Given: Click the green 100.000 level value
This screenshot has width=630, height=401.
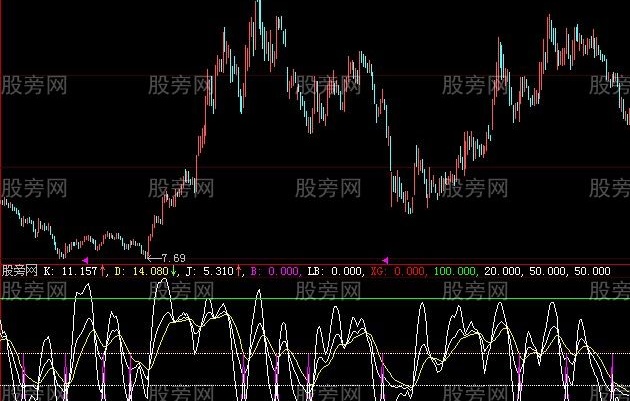Looking at the screenshot, I should point(454,271).
